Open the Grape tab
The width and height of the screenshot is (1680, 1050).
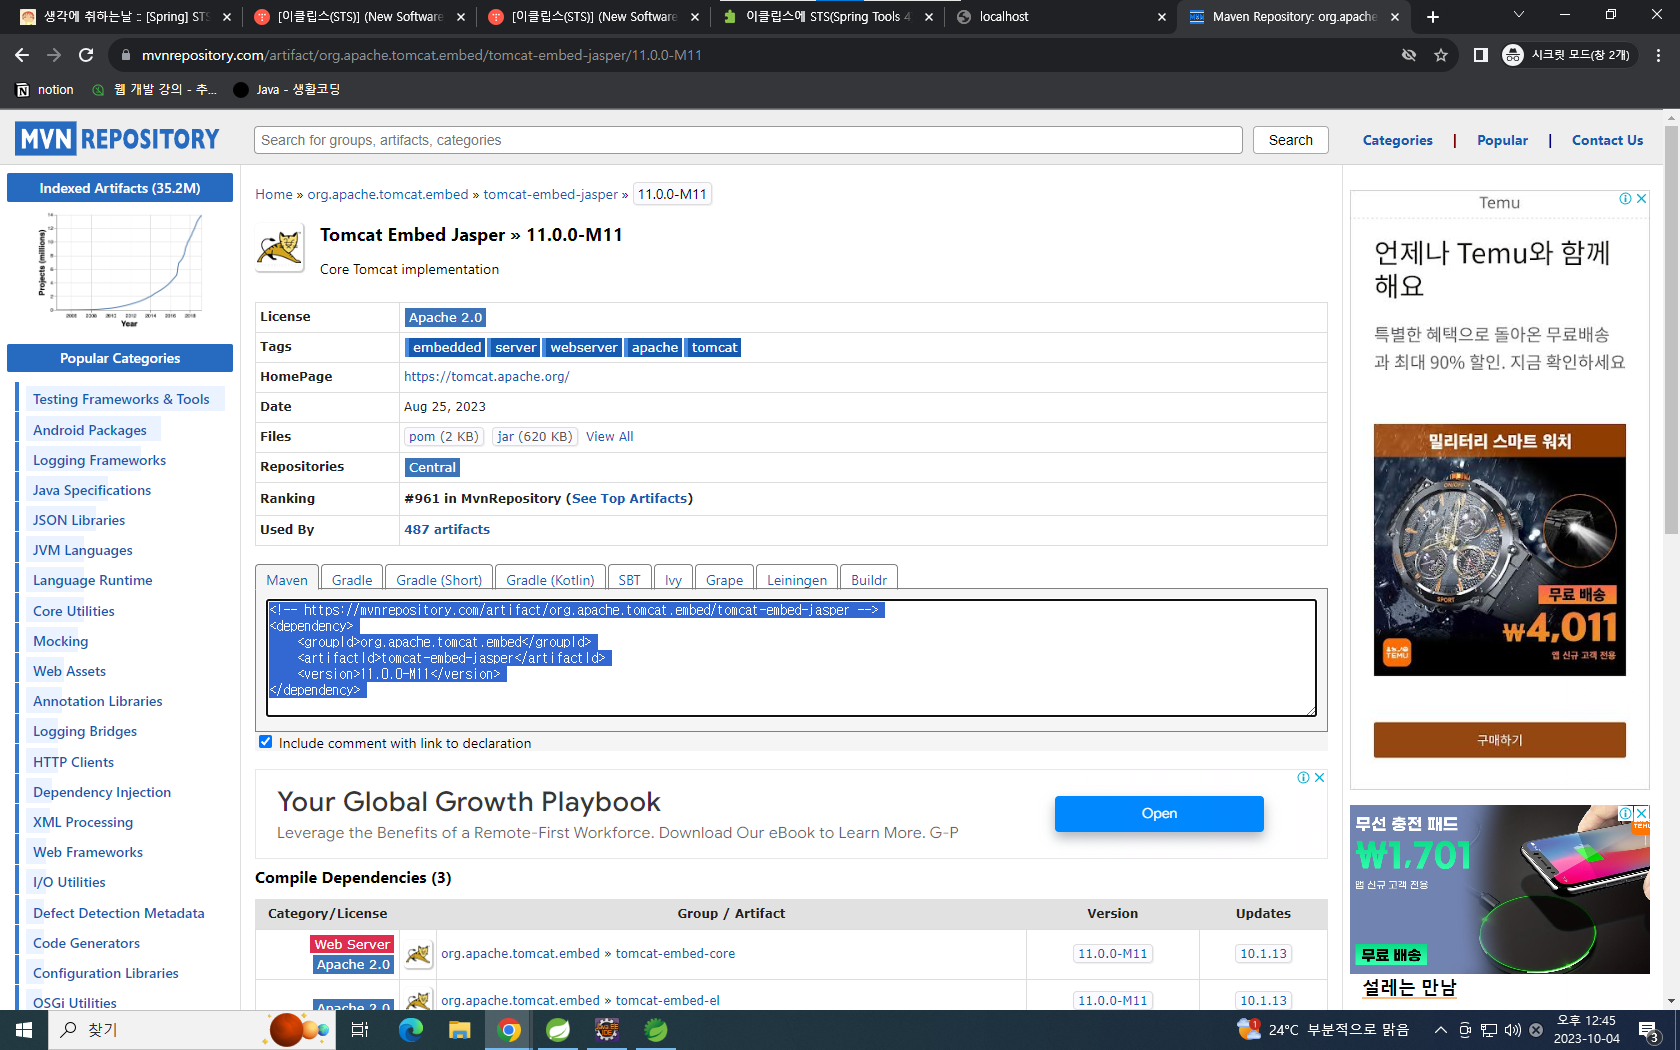click(x=724, y=579)
